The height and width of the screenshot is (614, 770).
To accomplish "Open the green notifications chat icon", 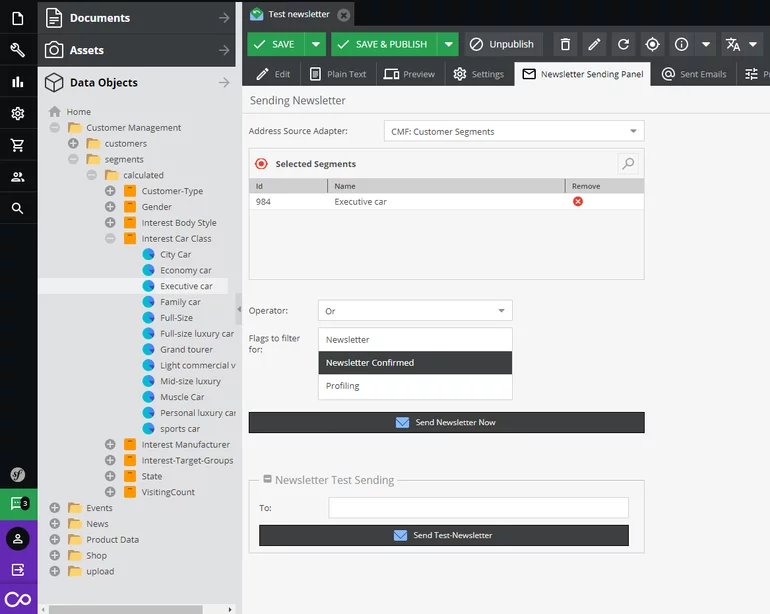I will [x=19, y=504].
